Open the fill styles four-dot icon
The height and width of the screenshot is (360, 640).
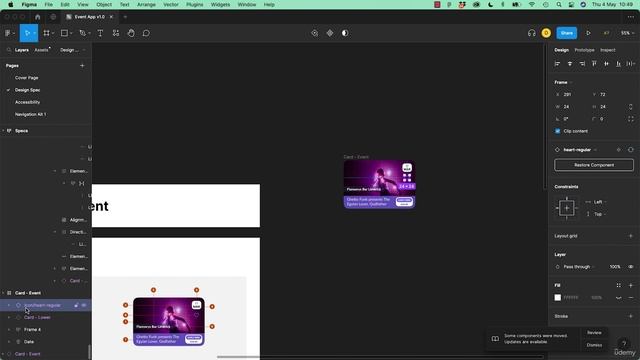pyautogui.click(x=619, y=285)
